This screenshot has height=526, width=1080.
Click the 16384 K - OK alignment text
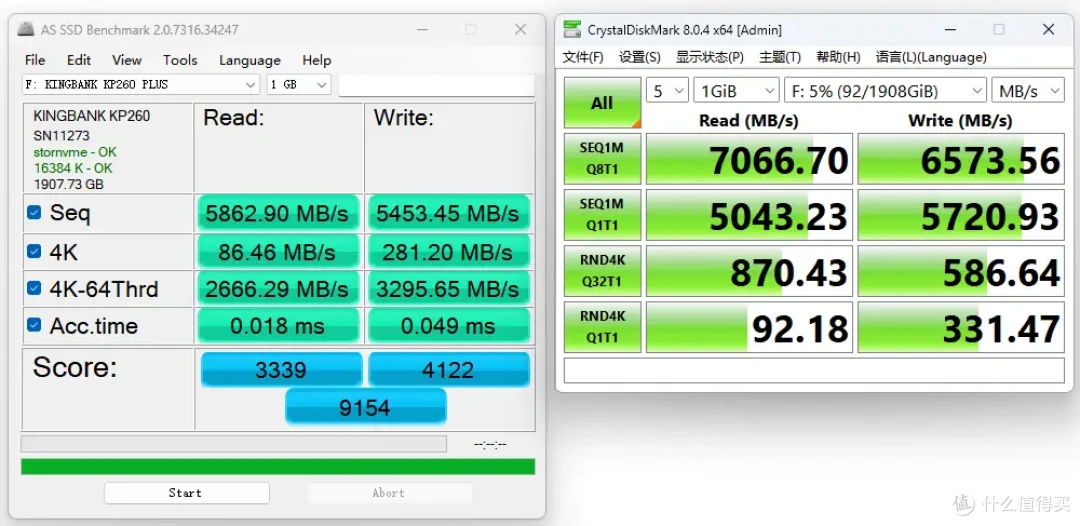coord(73,168)
